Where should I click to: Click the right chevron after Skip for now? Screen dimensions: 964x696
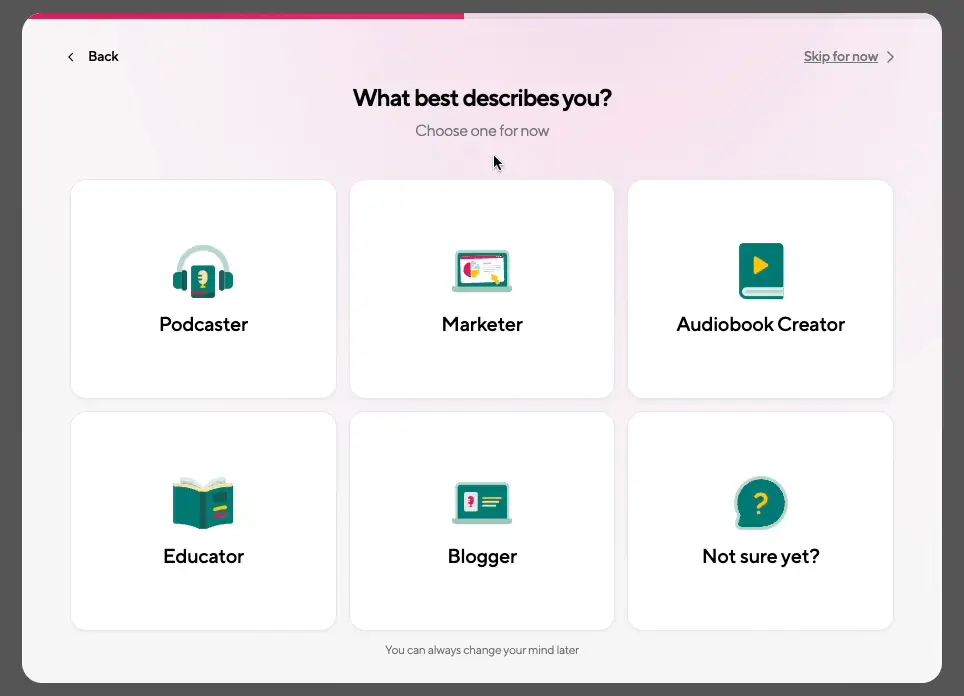(890, 57)
